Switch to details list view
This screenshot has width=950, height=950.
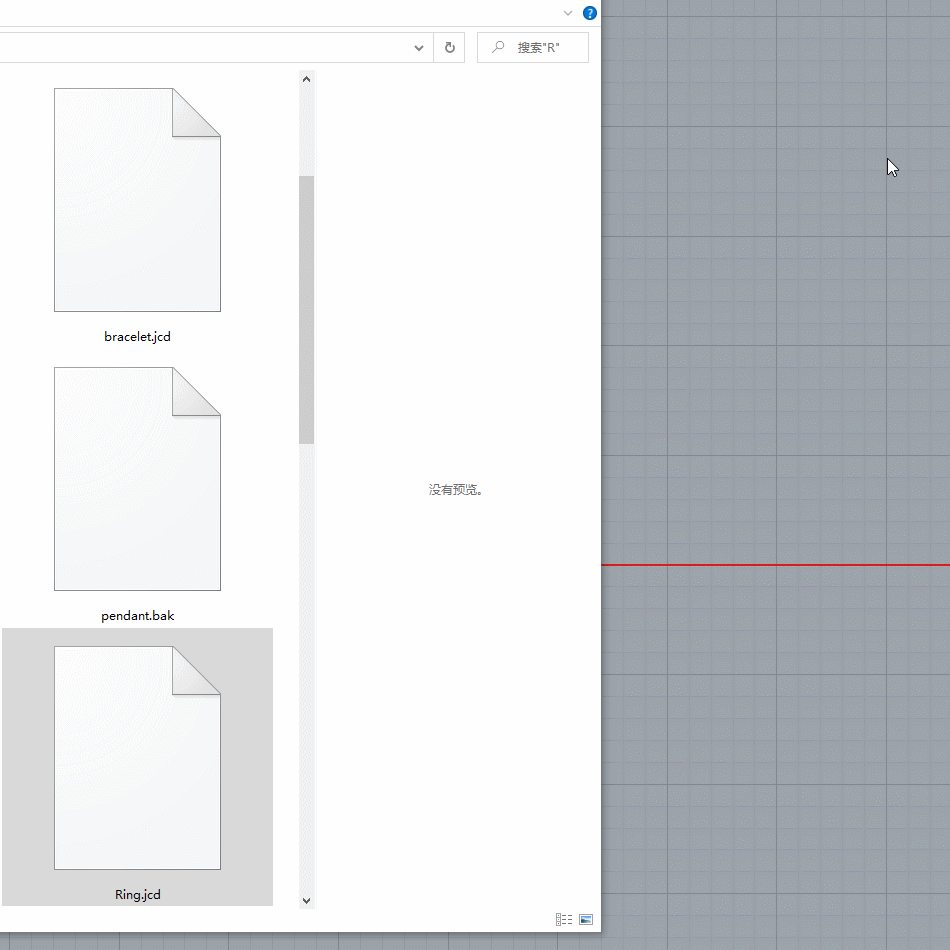point(564,919)
